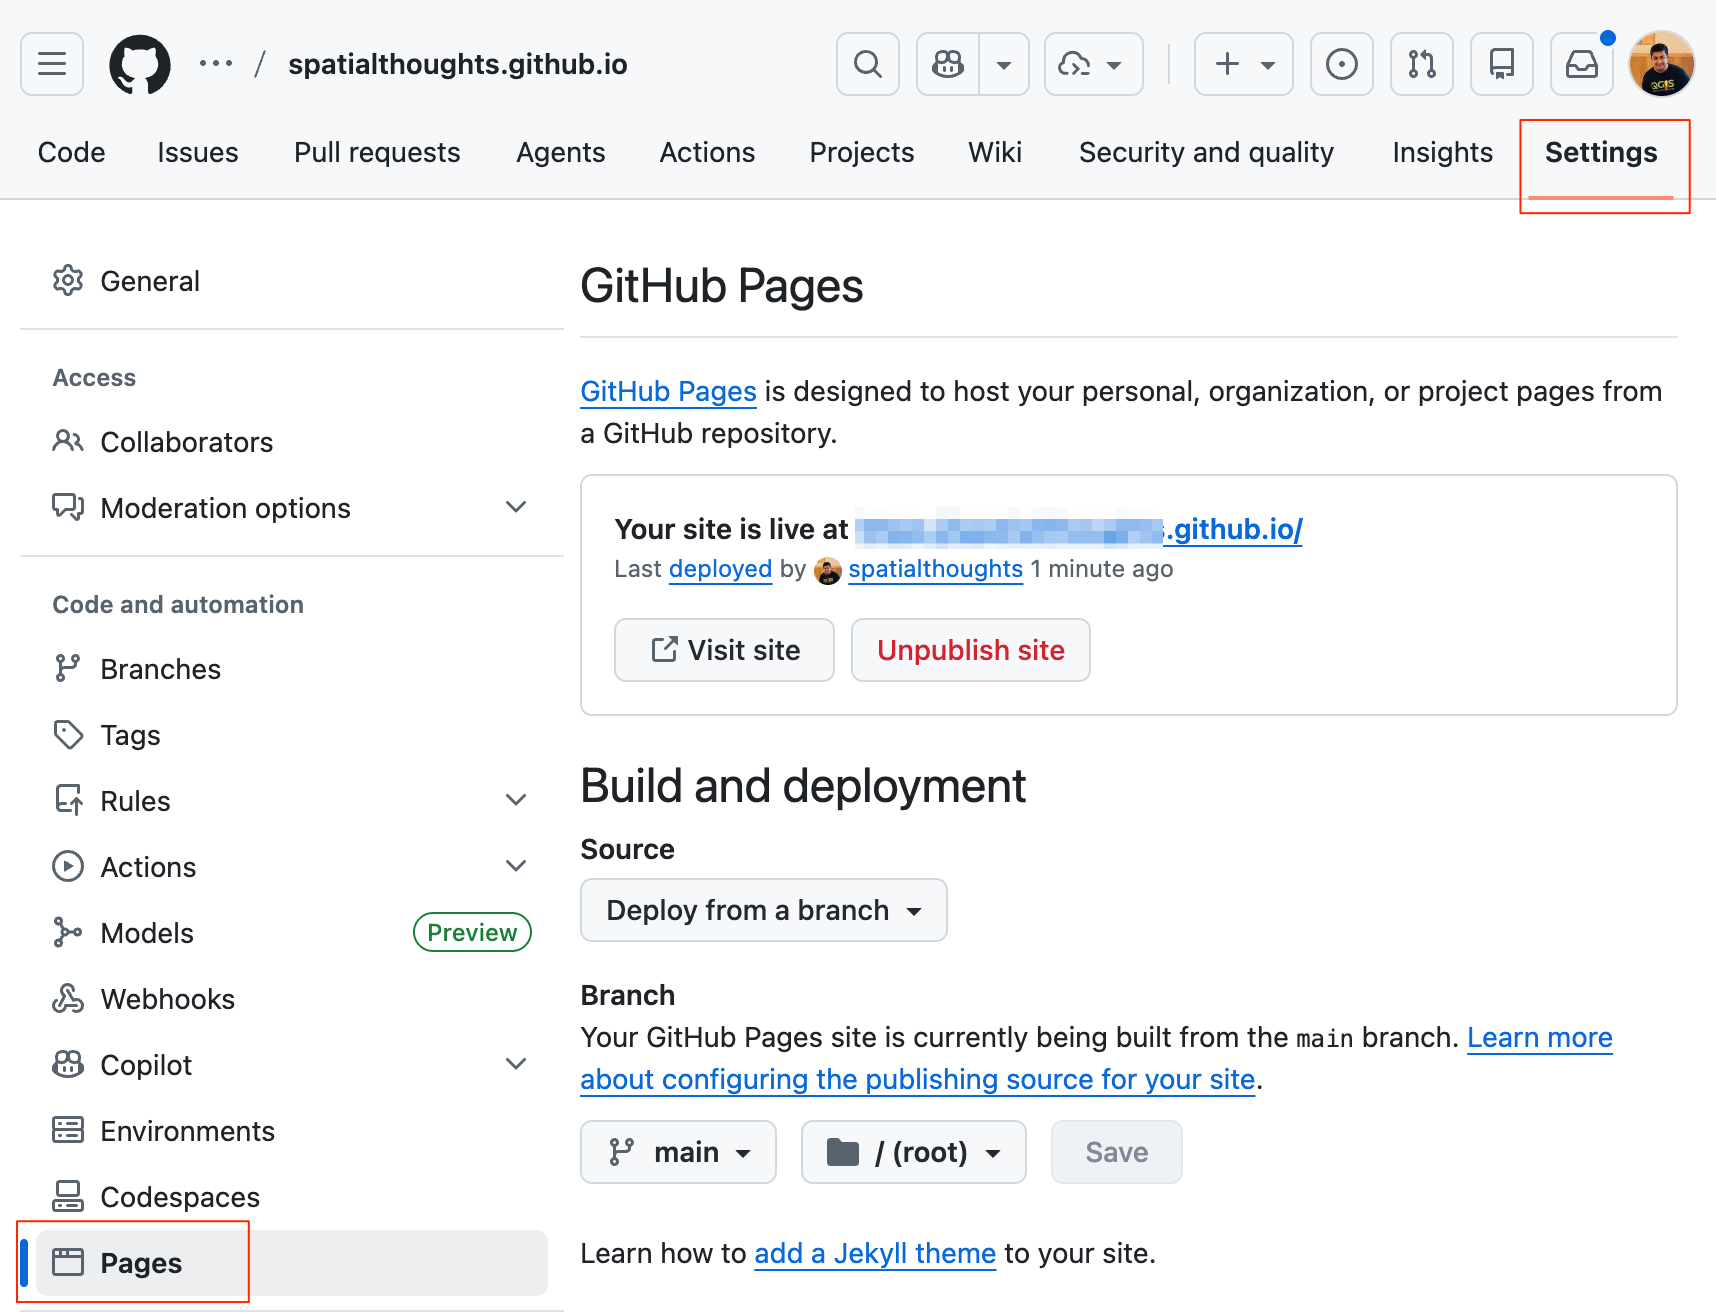Switch to the Actions repository tab
1716x1316 pixels.
point(707,152)
